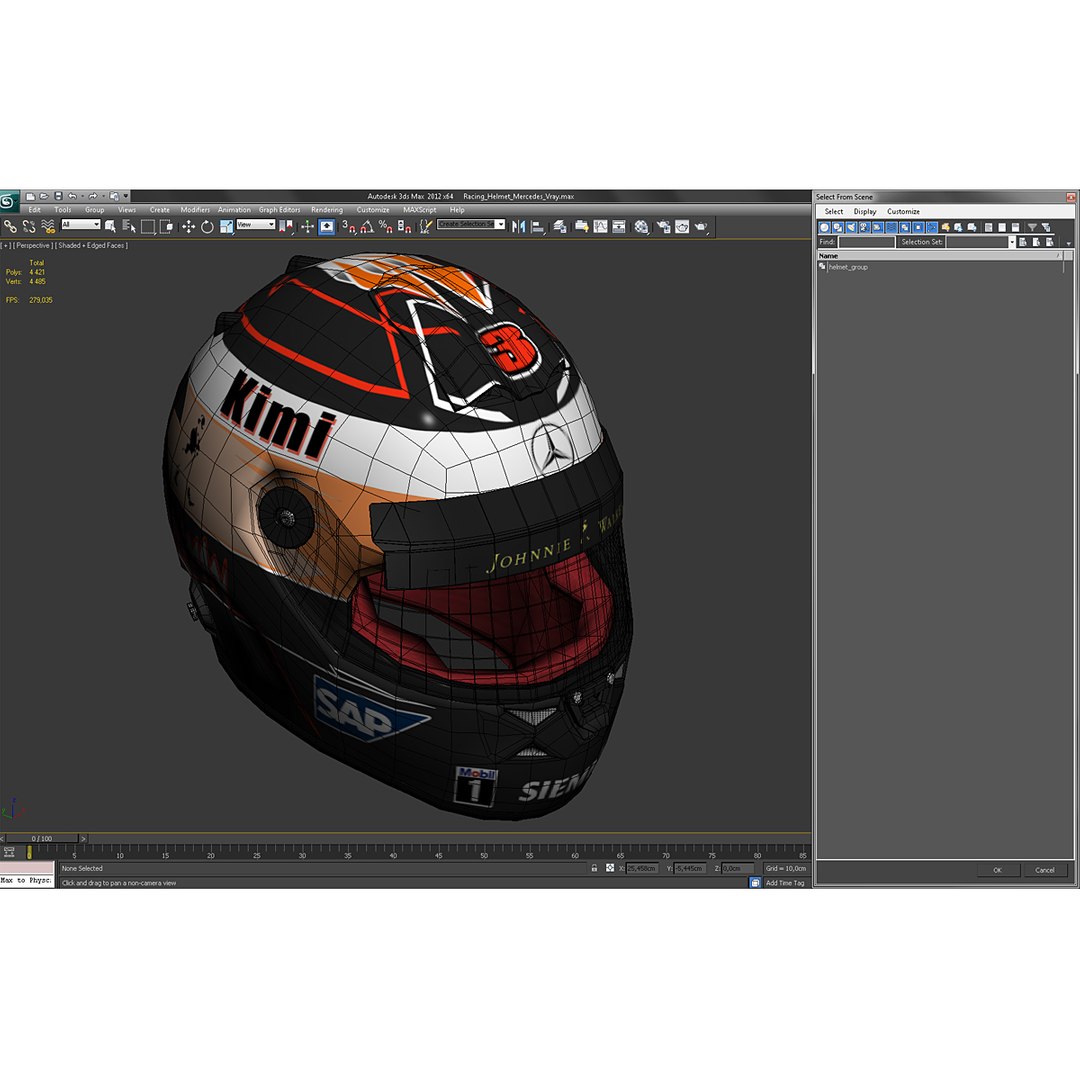Open the quick access toolbar customize arrow

[x=125, y=196]
